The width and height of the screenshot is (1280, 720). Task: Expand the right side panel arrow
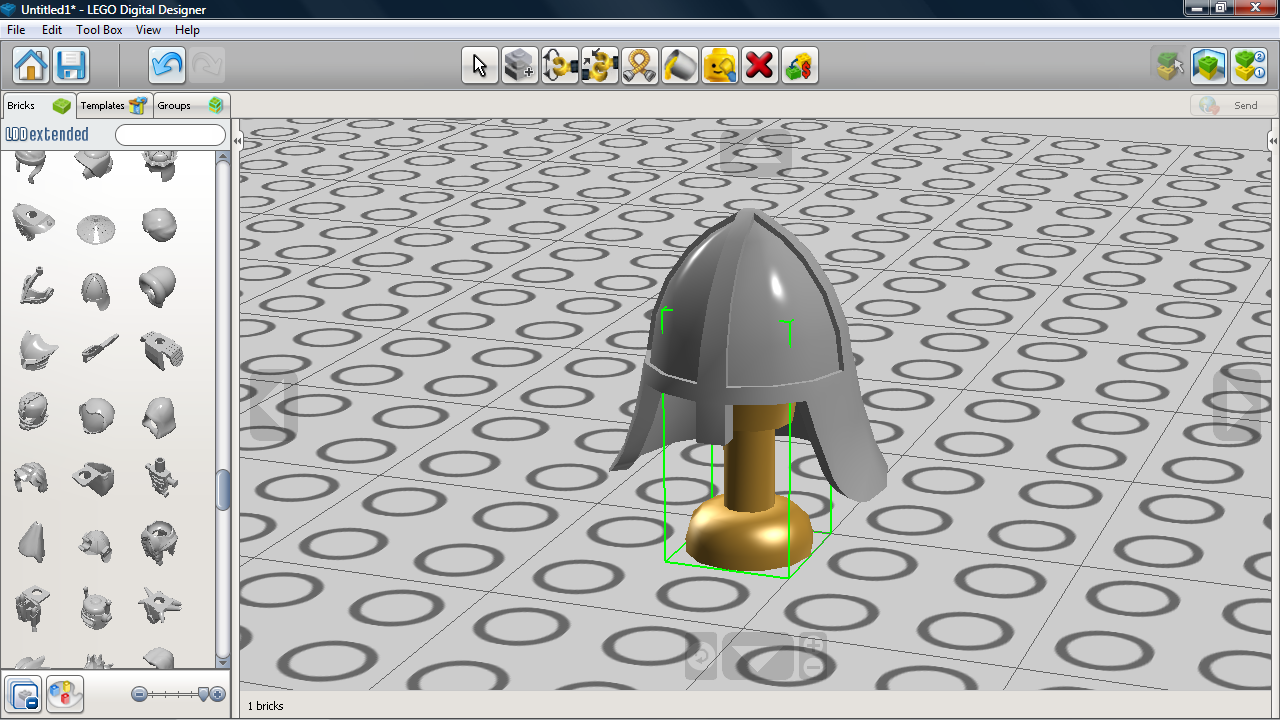1274,141
